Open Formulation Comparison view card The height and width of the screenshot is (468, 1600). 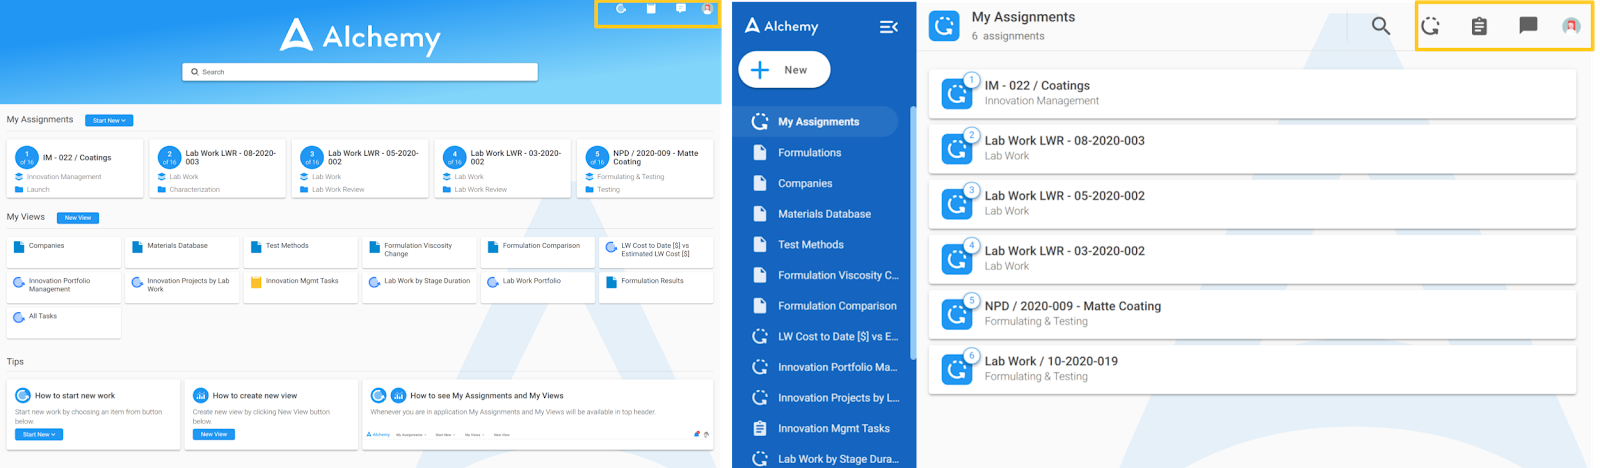537,252
